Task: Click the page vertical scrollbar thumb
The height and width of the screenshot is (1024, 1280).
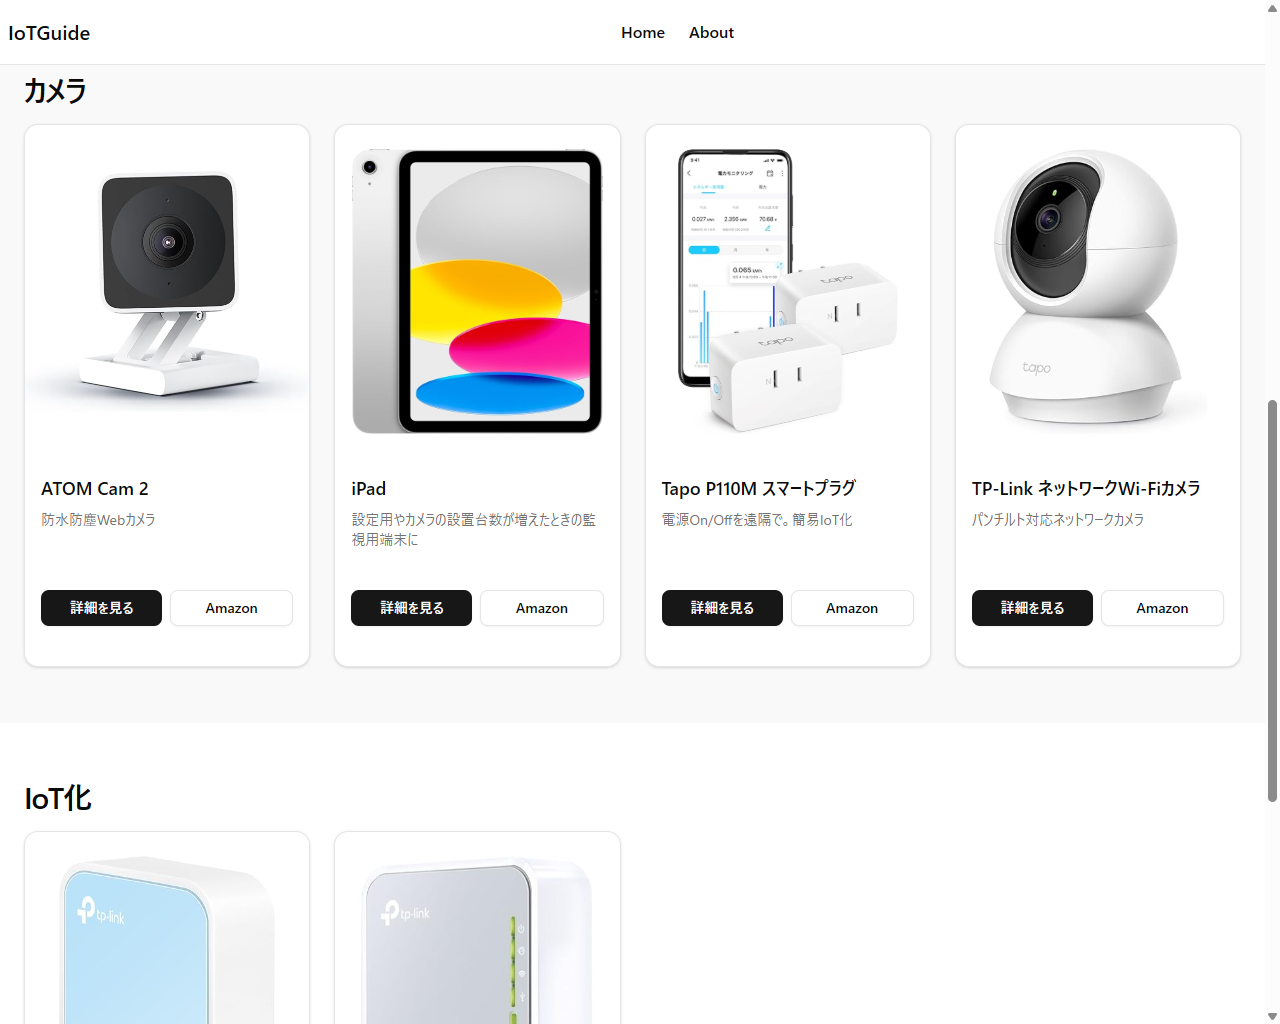Action: [1272, 600]
